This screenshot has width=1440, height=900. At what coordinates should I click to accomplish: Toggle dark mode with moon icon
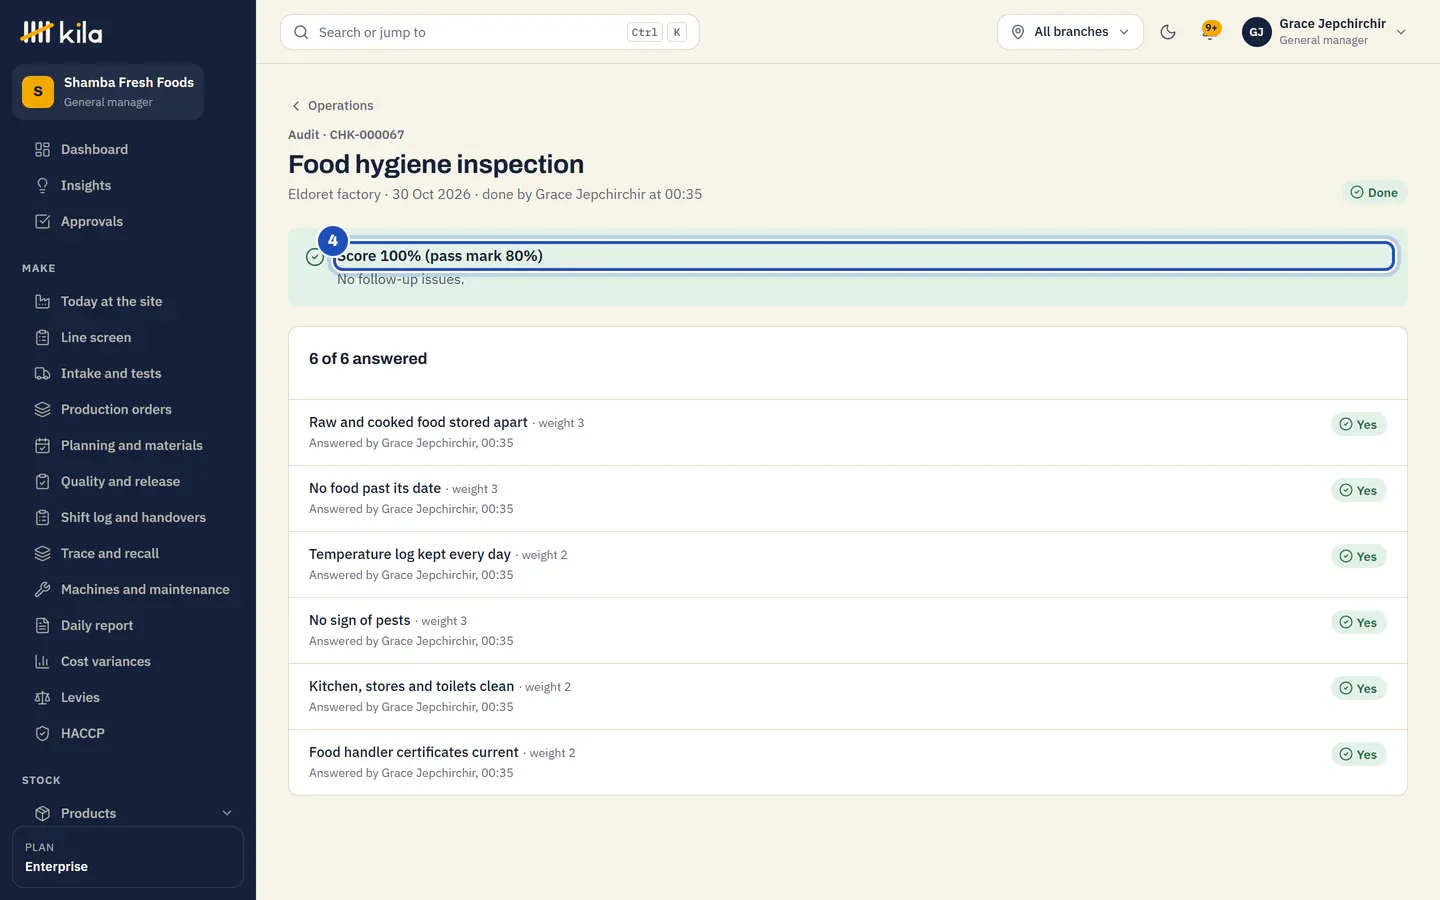click(x=1167, y=32)
